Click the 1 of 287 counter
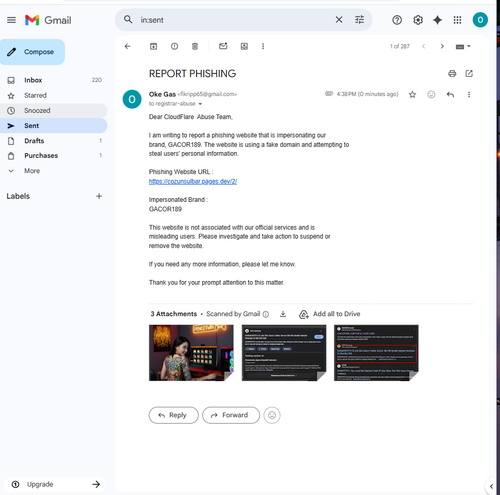 click(x=400, y=47)
